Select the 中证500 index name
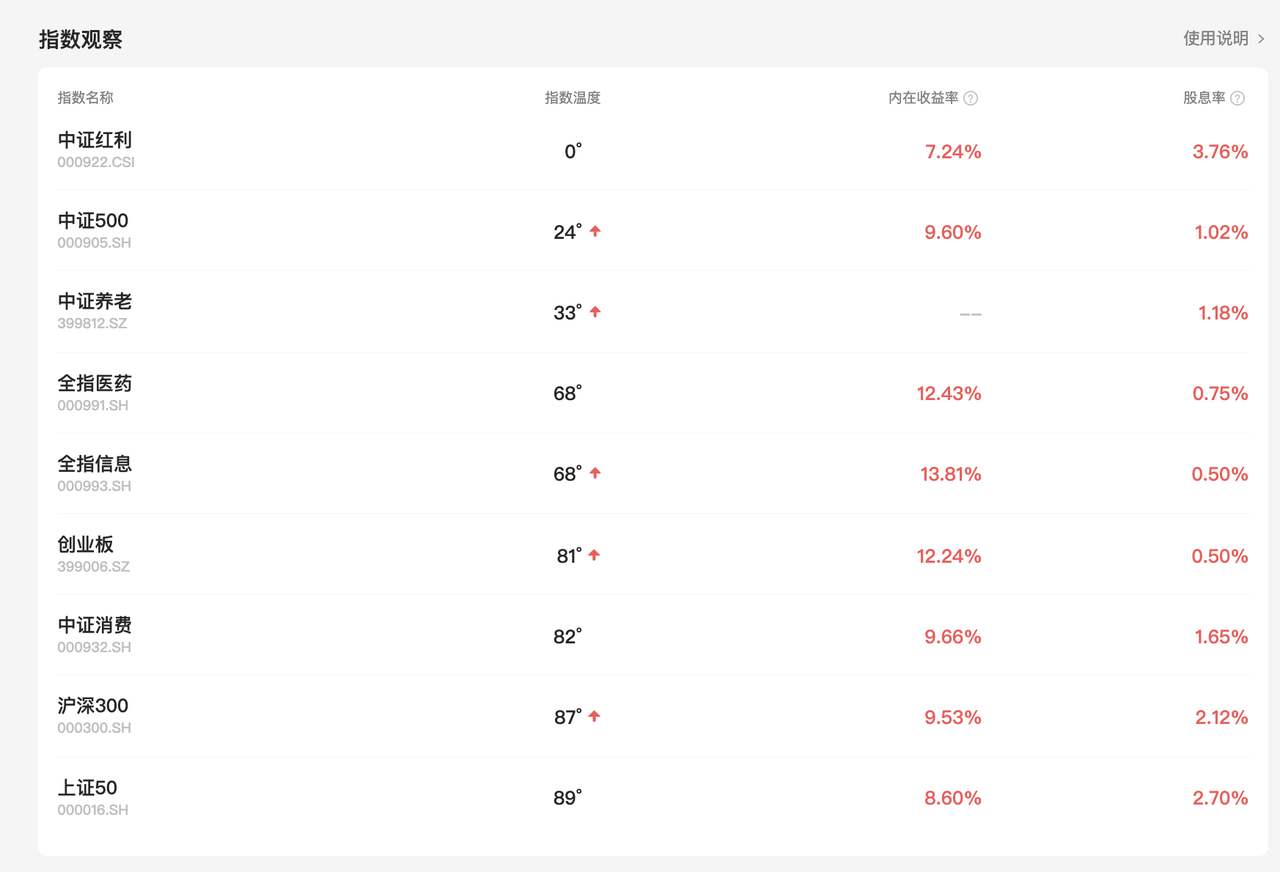Screen dimensions: 1280x872 93,221
